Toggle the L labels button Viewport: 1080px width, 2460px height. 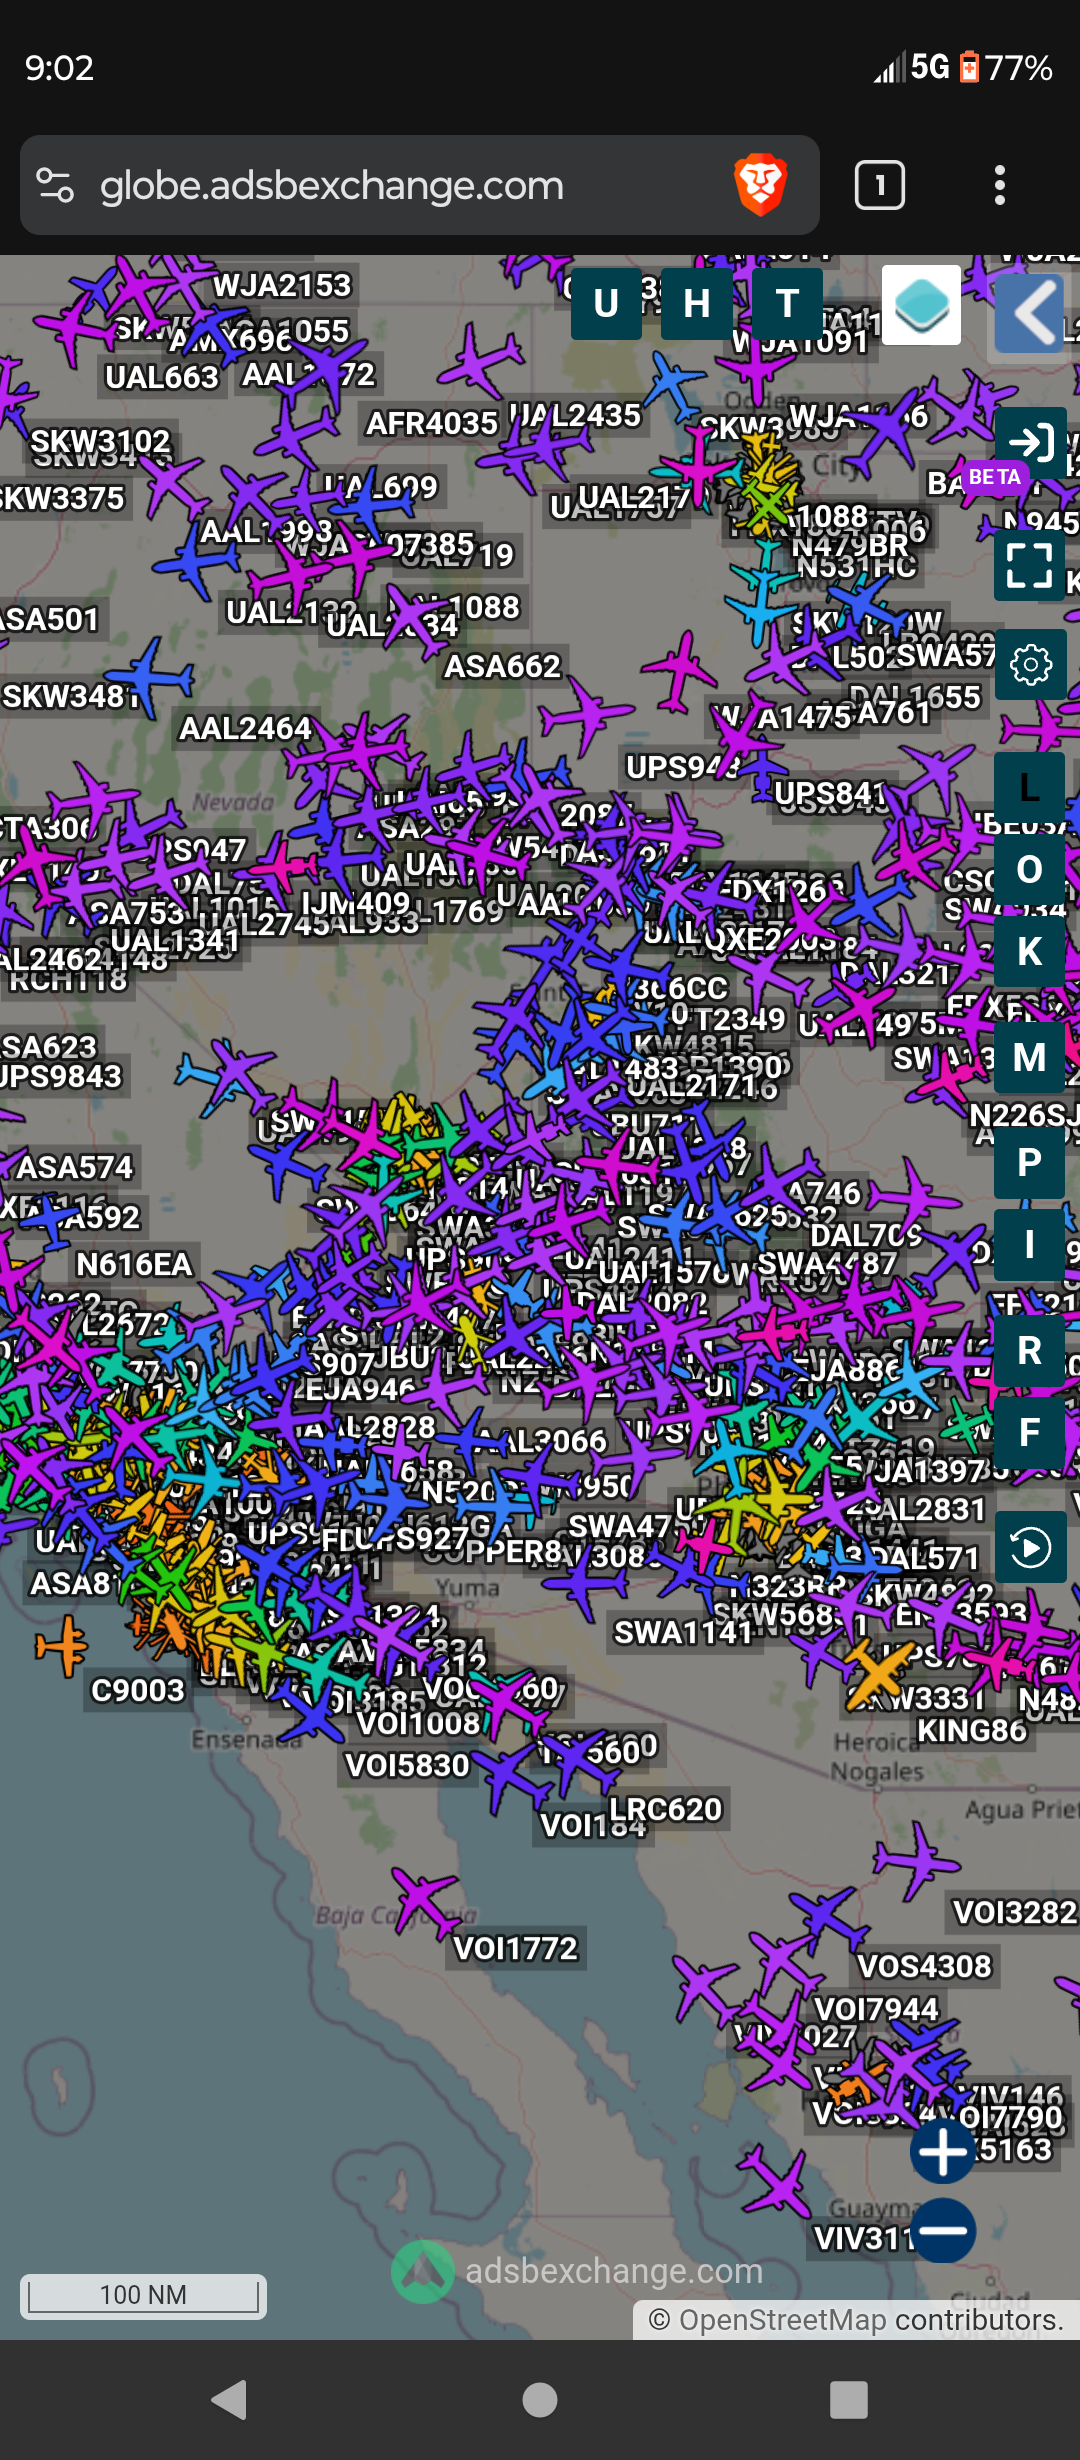tap(1030, 788)
